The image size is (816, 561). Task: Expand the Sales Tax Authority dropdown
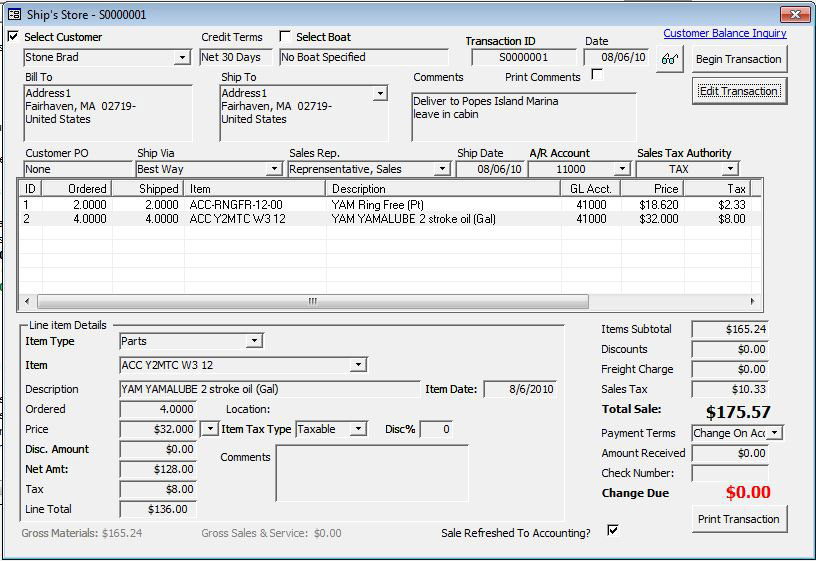(730, 170)
